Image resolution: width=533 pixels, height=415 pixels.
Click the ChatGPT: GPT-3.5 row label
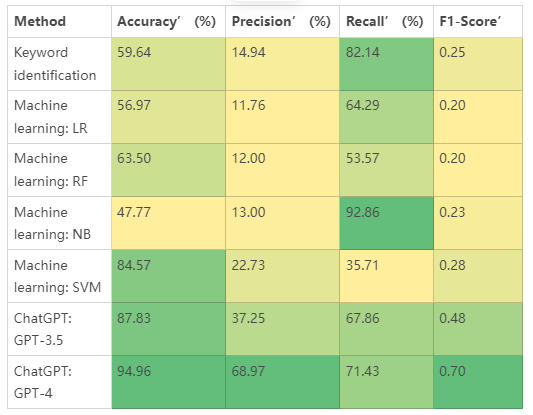(59, 329)
